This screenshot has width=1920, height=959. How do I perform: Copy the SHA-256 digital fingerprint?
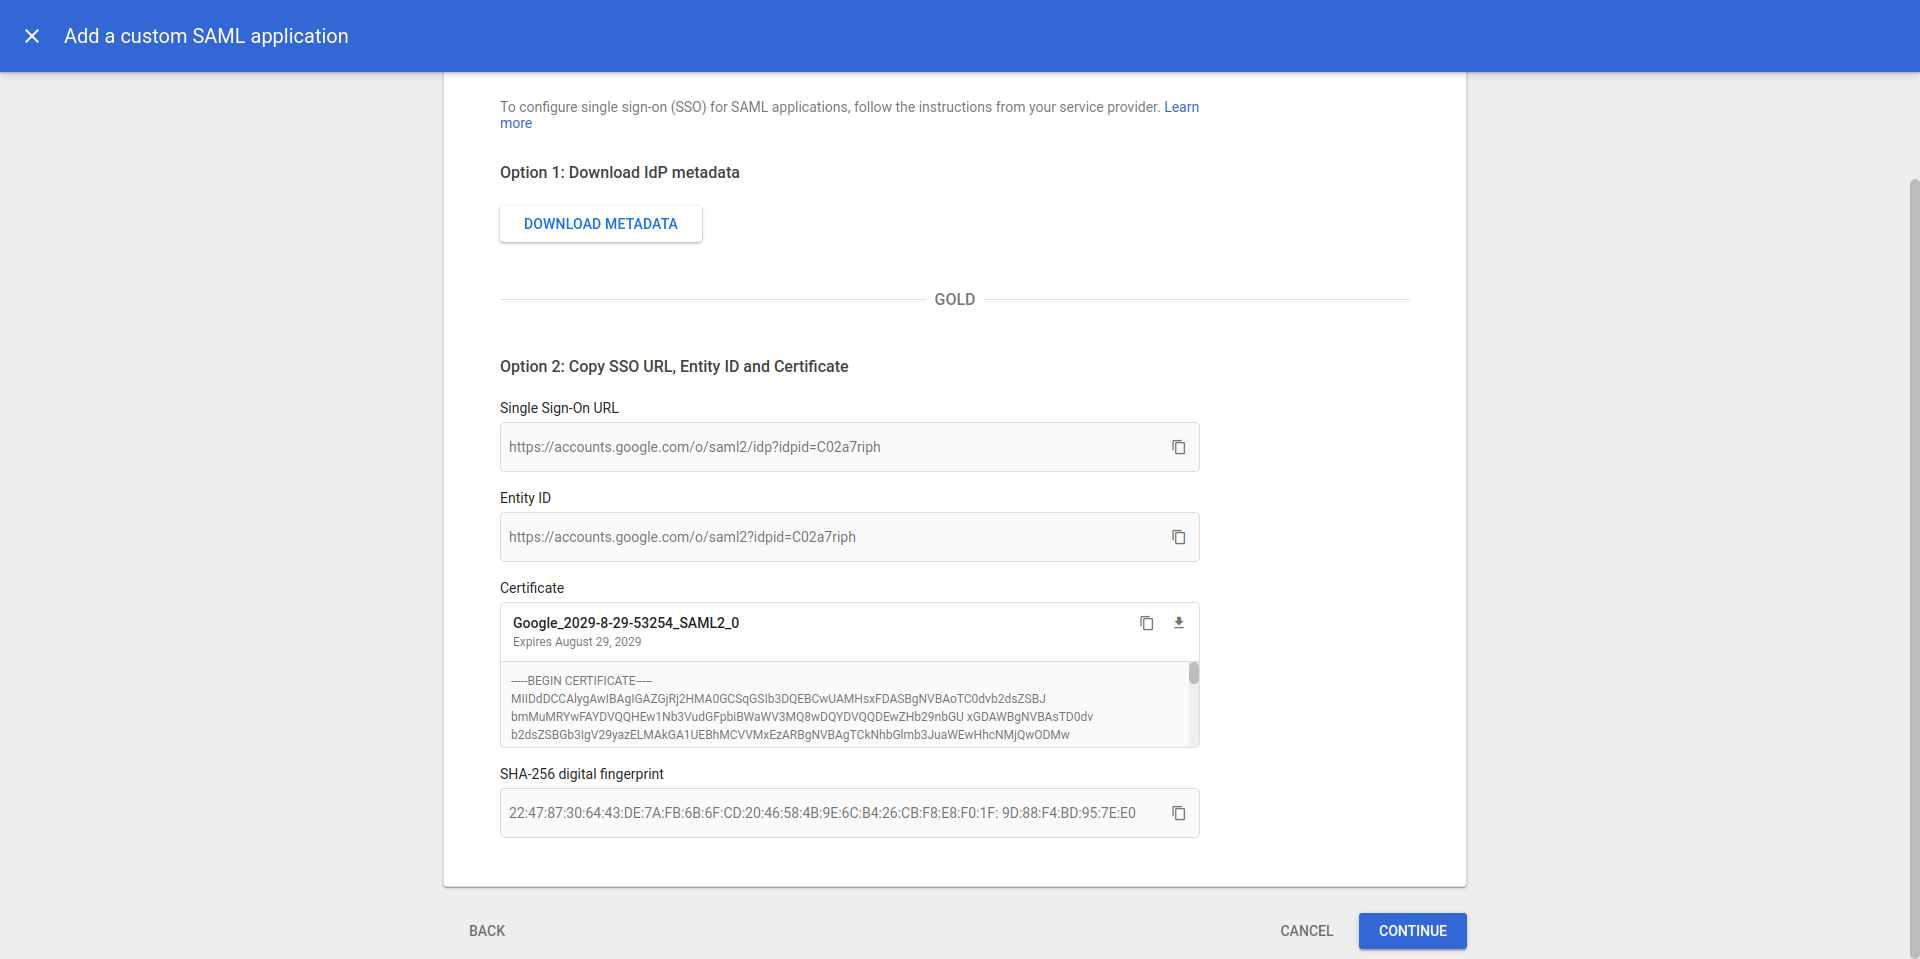tap(1179, 813)
